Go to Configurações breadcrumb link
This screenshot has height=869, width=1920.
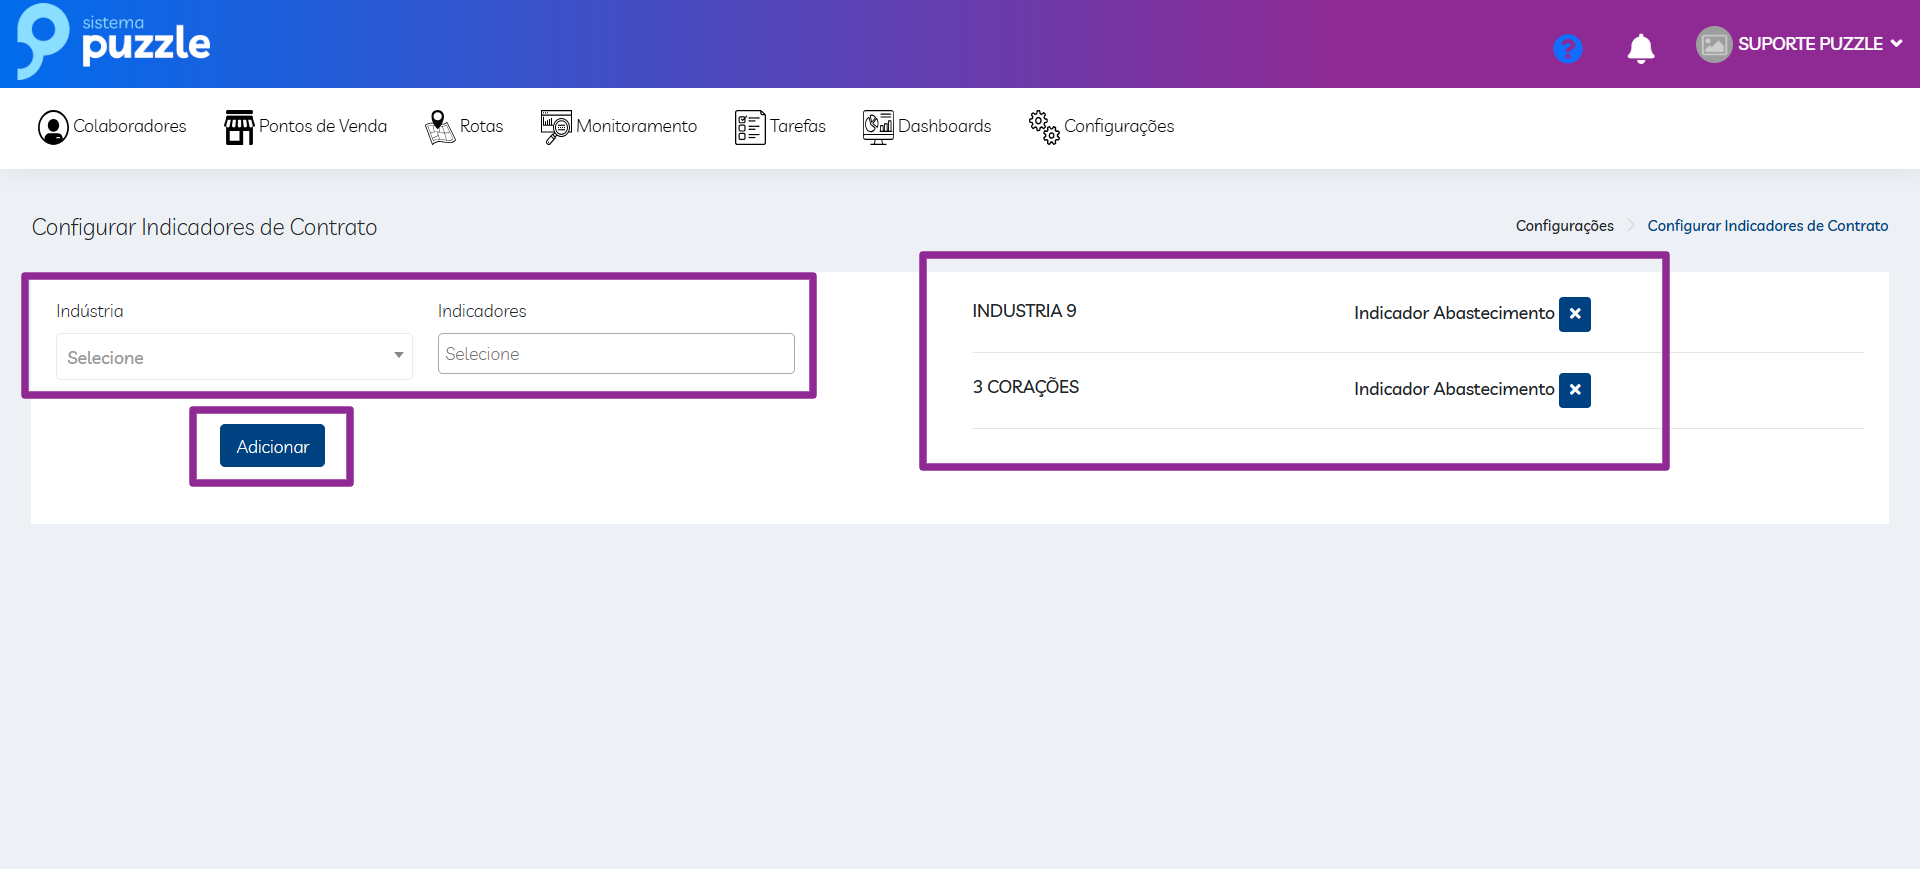tap(1564, 226)
